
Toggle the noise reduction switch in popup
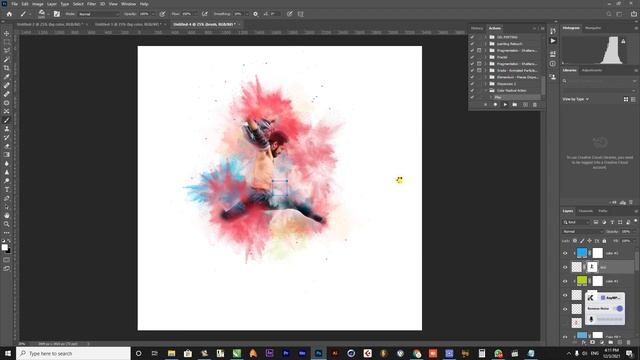tap(619, 309)
